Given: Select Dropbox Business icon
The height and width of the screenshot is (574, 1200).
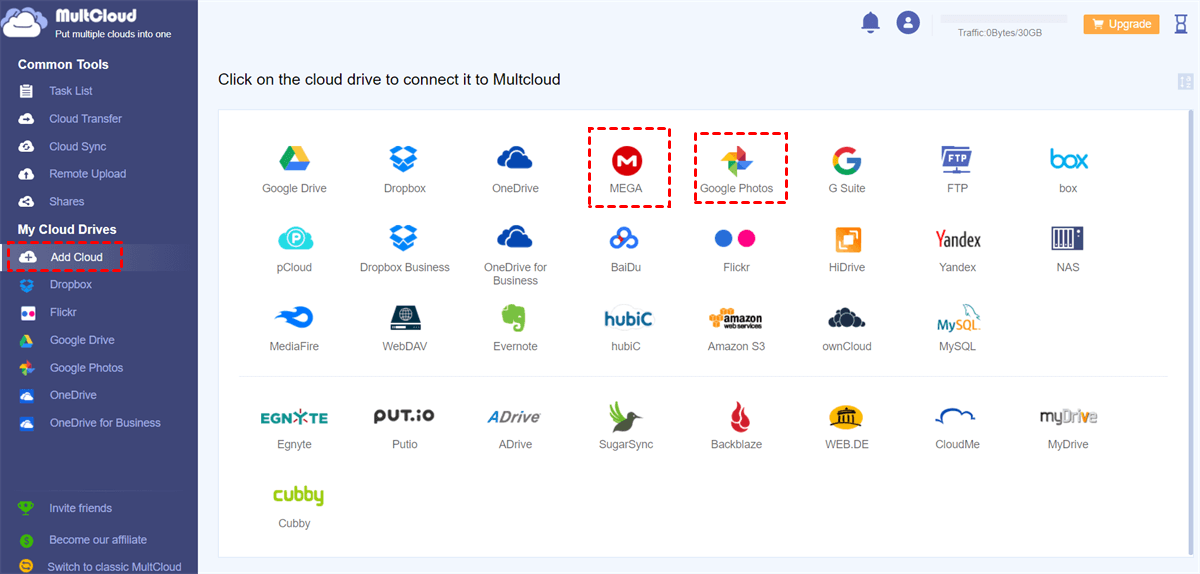Looking at the screenshot, I should click(x=404, y=248).
